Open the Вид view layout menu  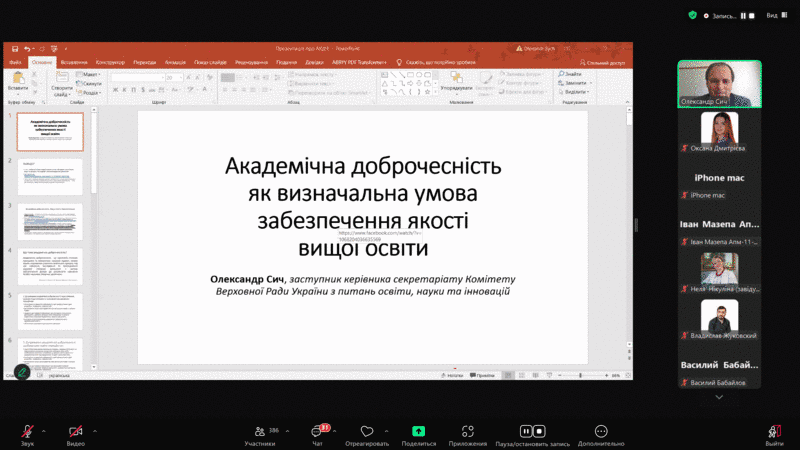point(773,15)
